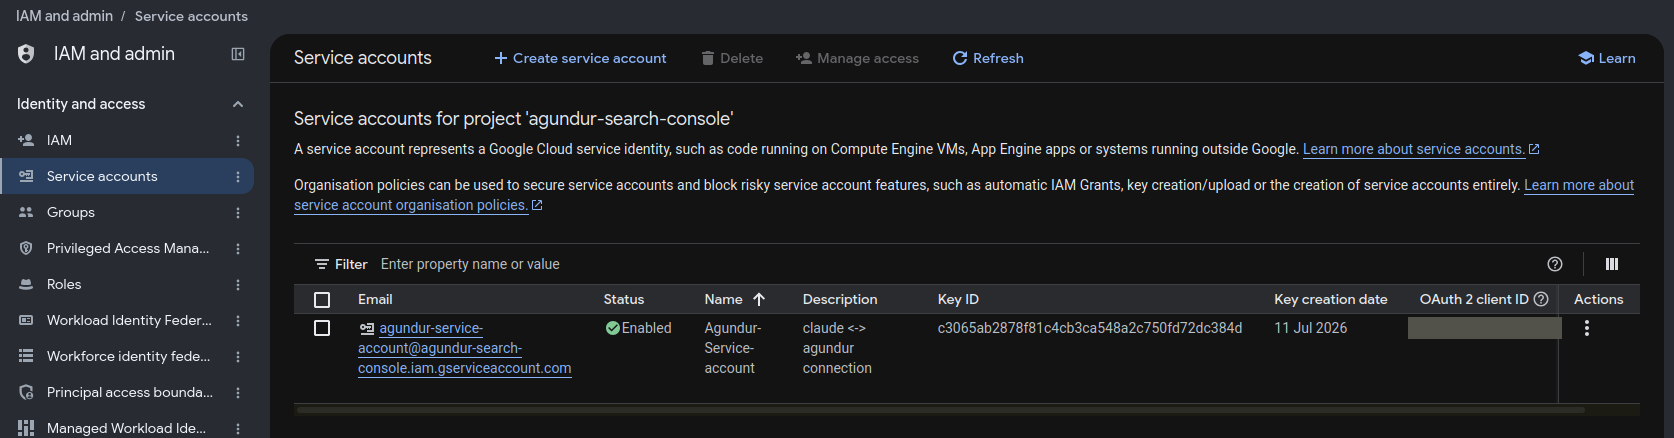Click the IAM add-person icon in sidebar
The width and height of the screenshot is (1674, 438).
tap(26, 140)
